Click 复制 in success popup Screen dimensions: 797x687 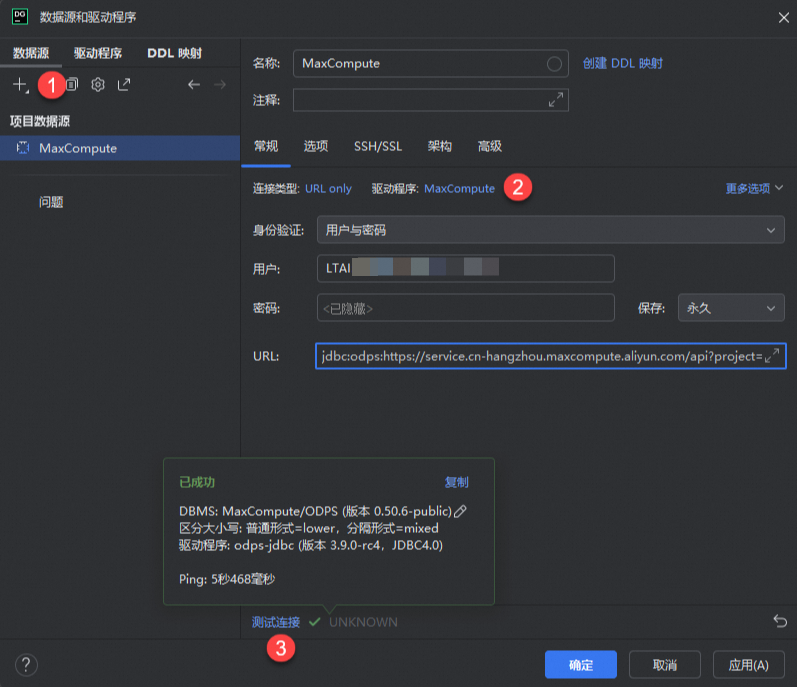(456, 482)
